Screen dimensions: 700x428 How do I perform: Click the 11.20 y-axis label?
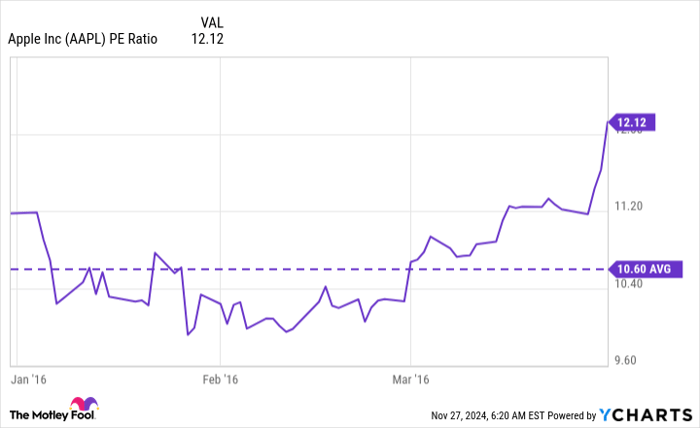(x=632, y=207)
